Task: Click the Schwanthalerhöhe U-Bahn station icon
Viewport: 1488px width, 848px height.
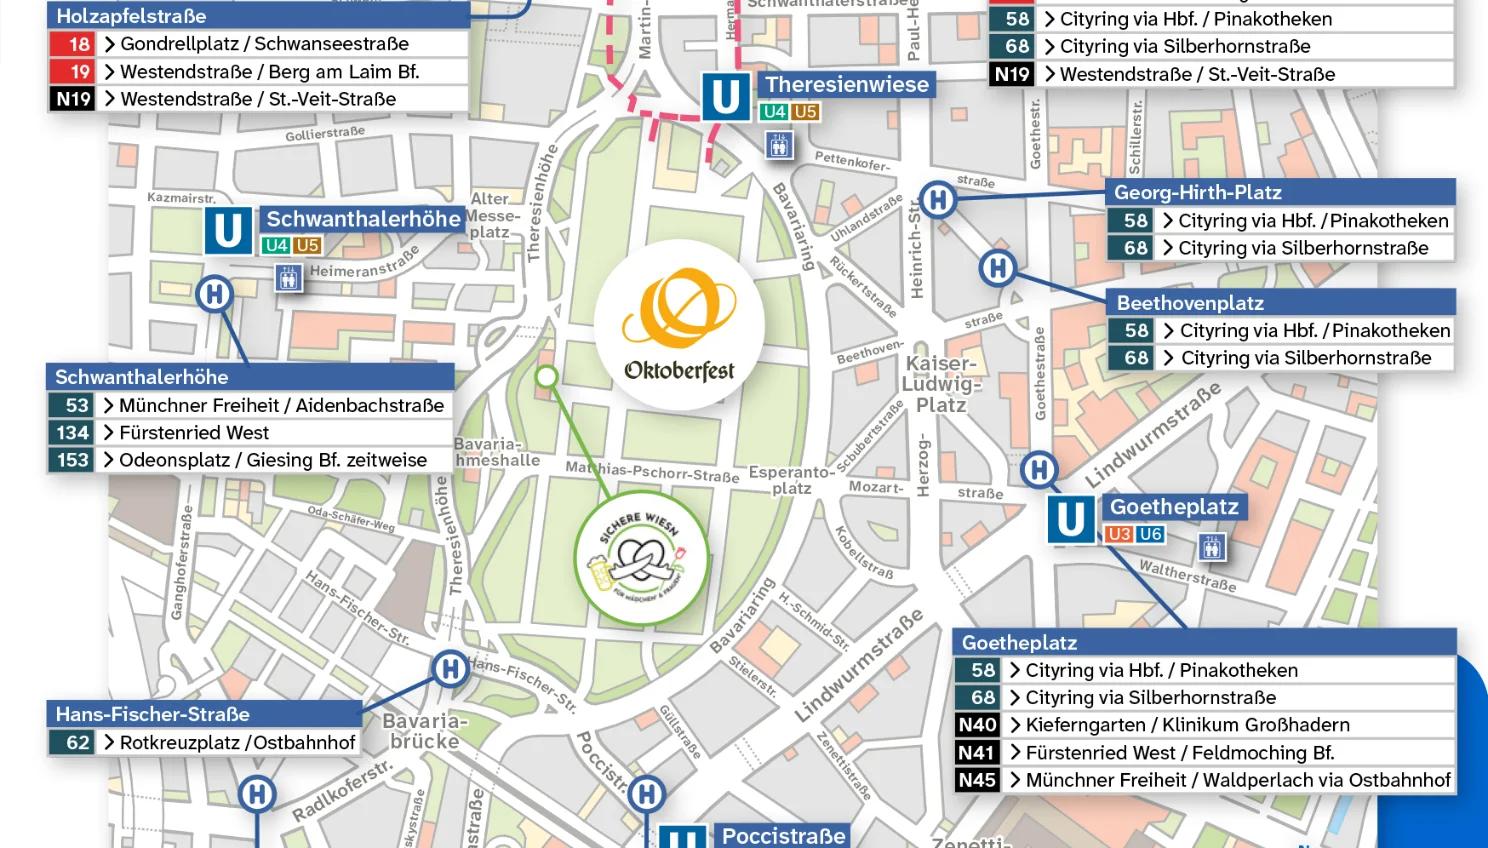Action: 227,231
